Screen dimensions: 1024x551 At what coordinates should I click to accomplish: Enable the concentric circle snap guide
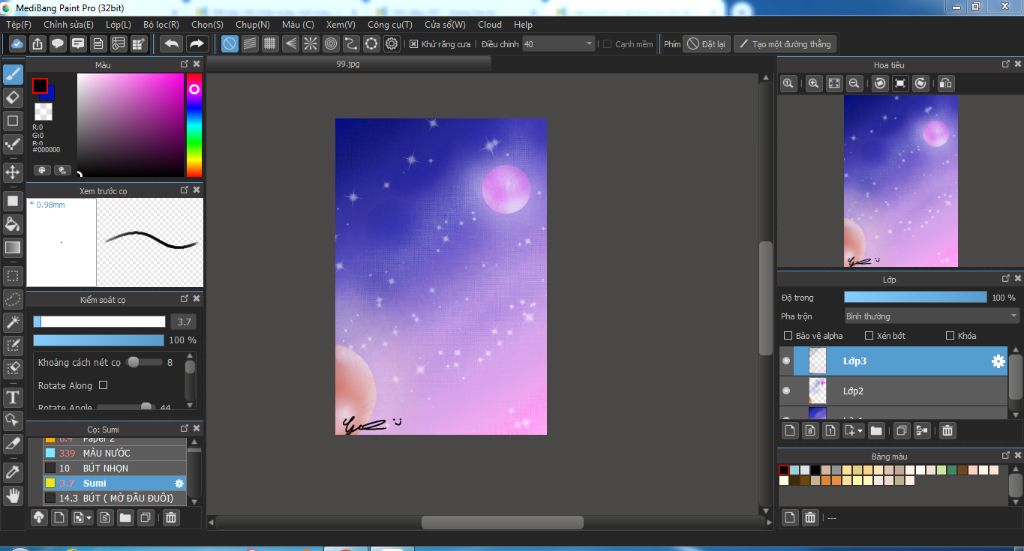(331, 44)
